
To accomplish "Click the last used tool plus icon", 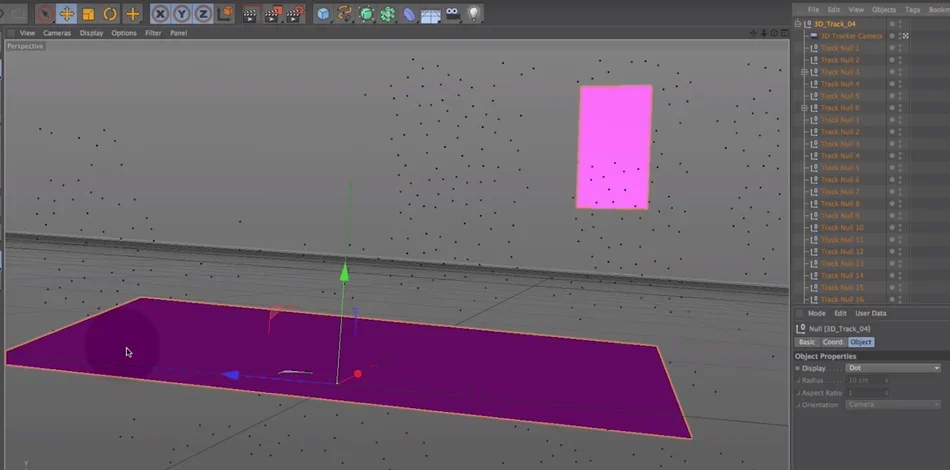I will tap(132, 13).
